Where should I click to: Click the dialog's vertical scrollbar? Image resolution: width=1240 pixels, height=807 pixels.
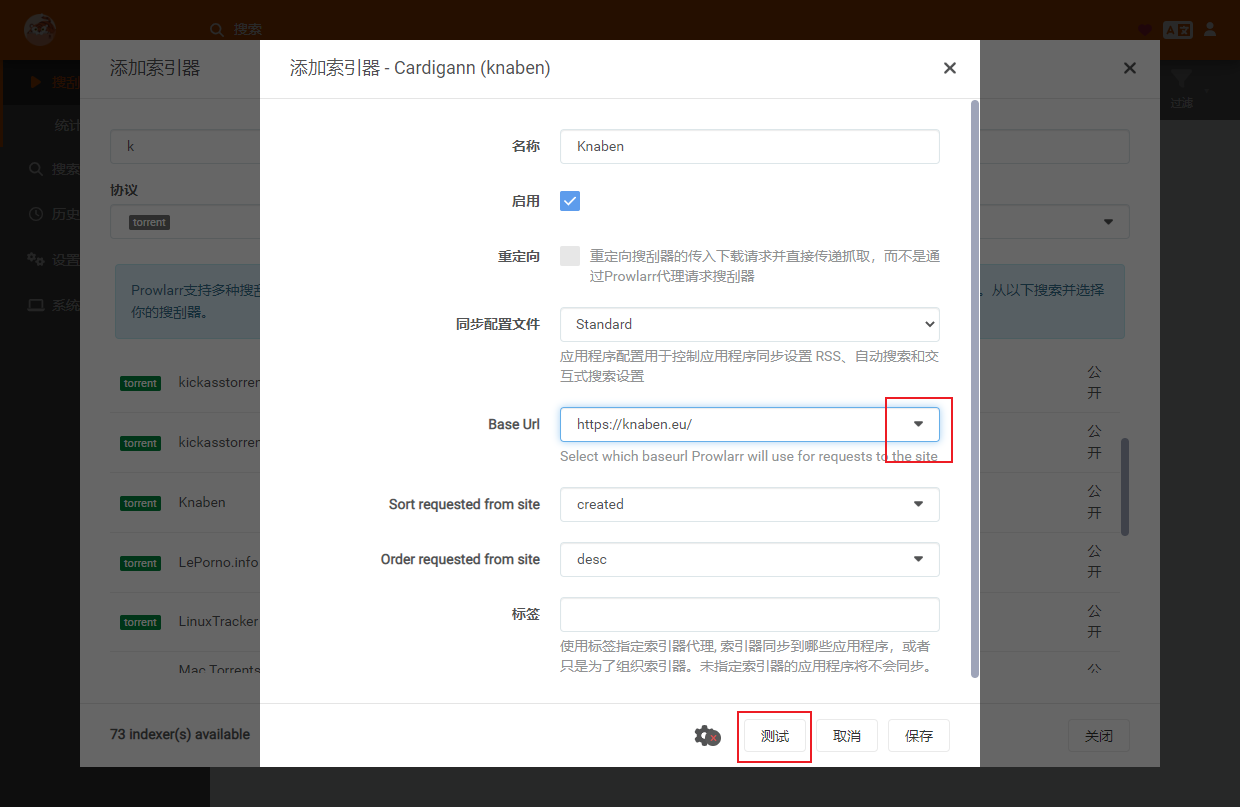pos(975,388)
